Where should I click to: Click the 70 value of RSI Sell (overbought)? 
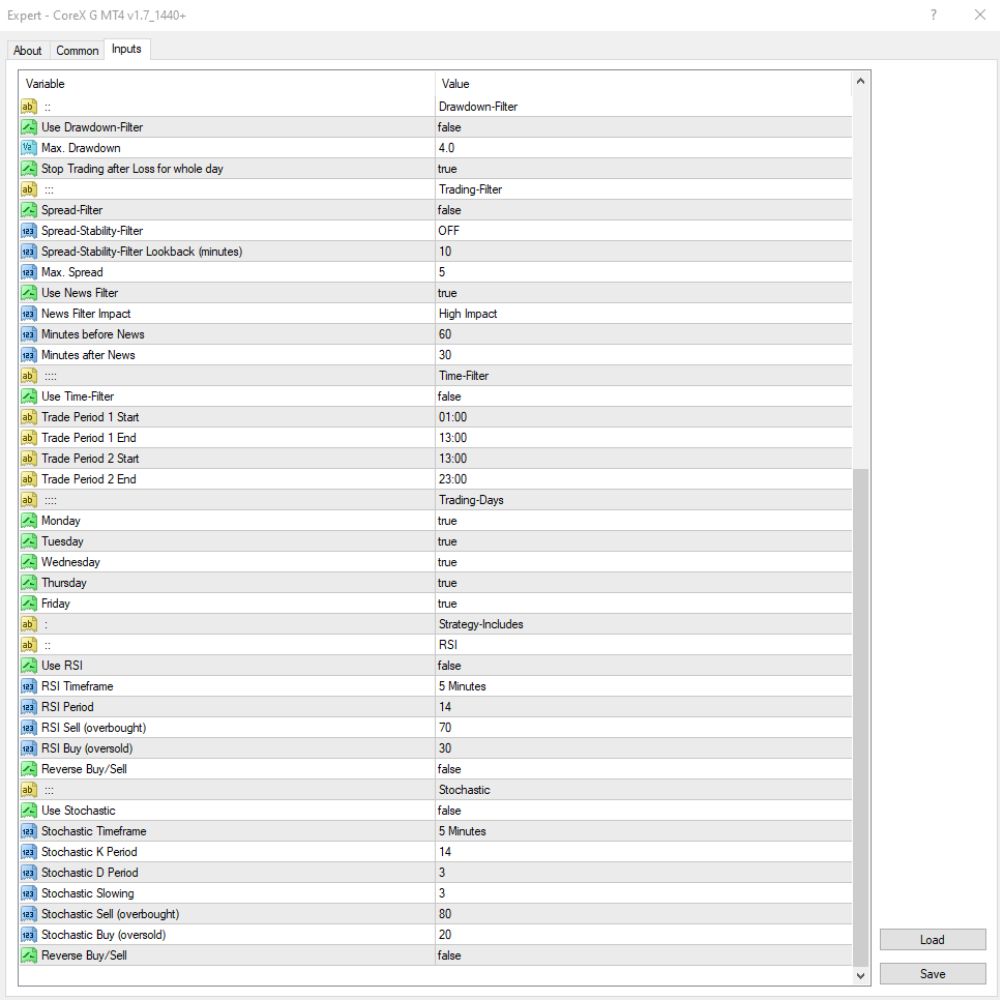[x=445, y=728]
